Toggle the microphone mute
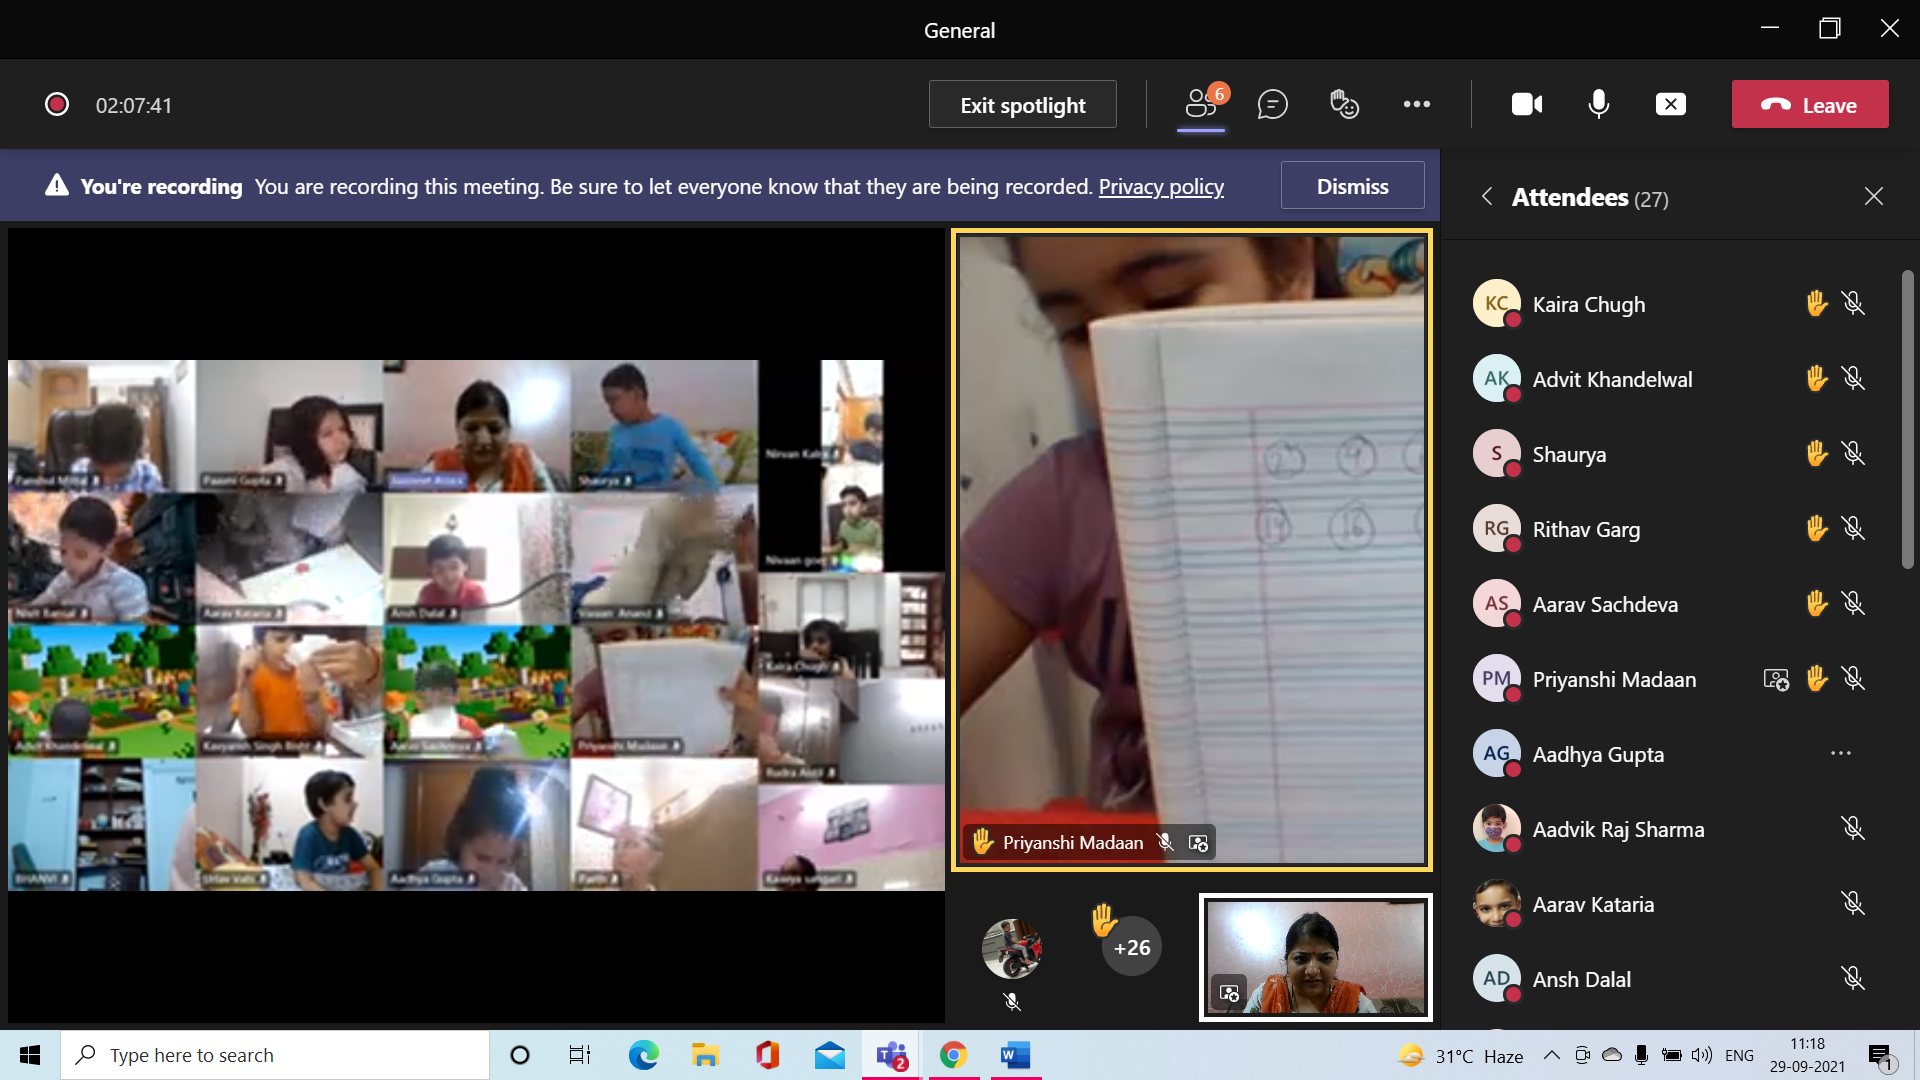Viewport: 1920px width, 1080px height. (1598, 104)
